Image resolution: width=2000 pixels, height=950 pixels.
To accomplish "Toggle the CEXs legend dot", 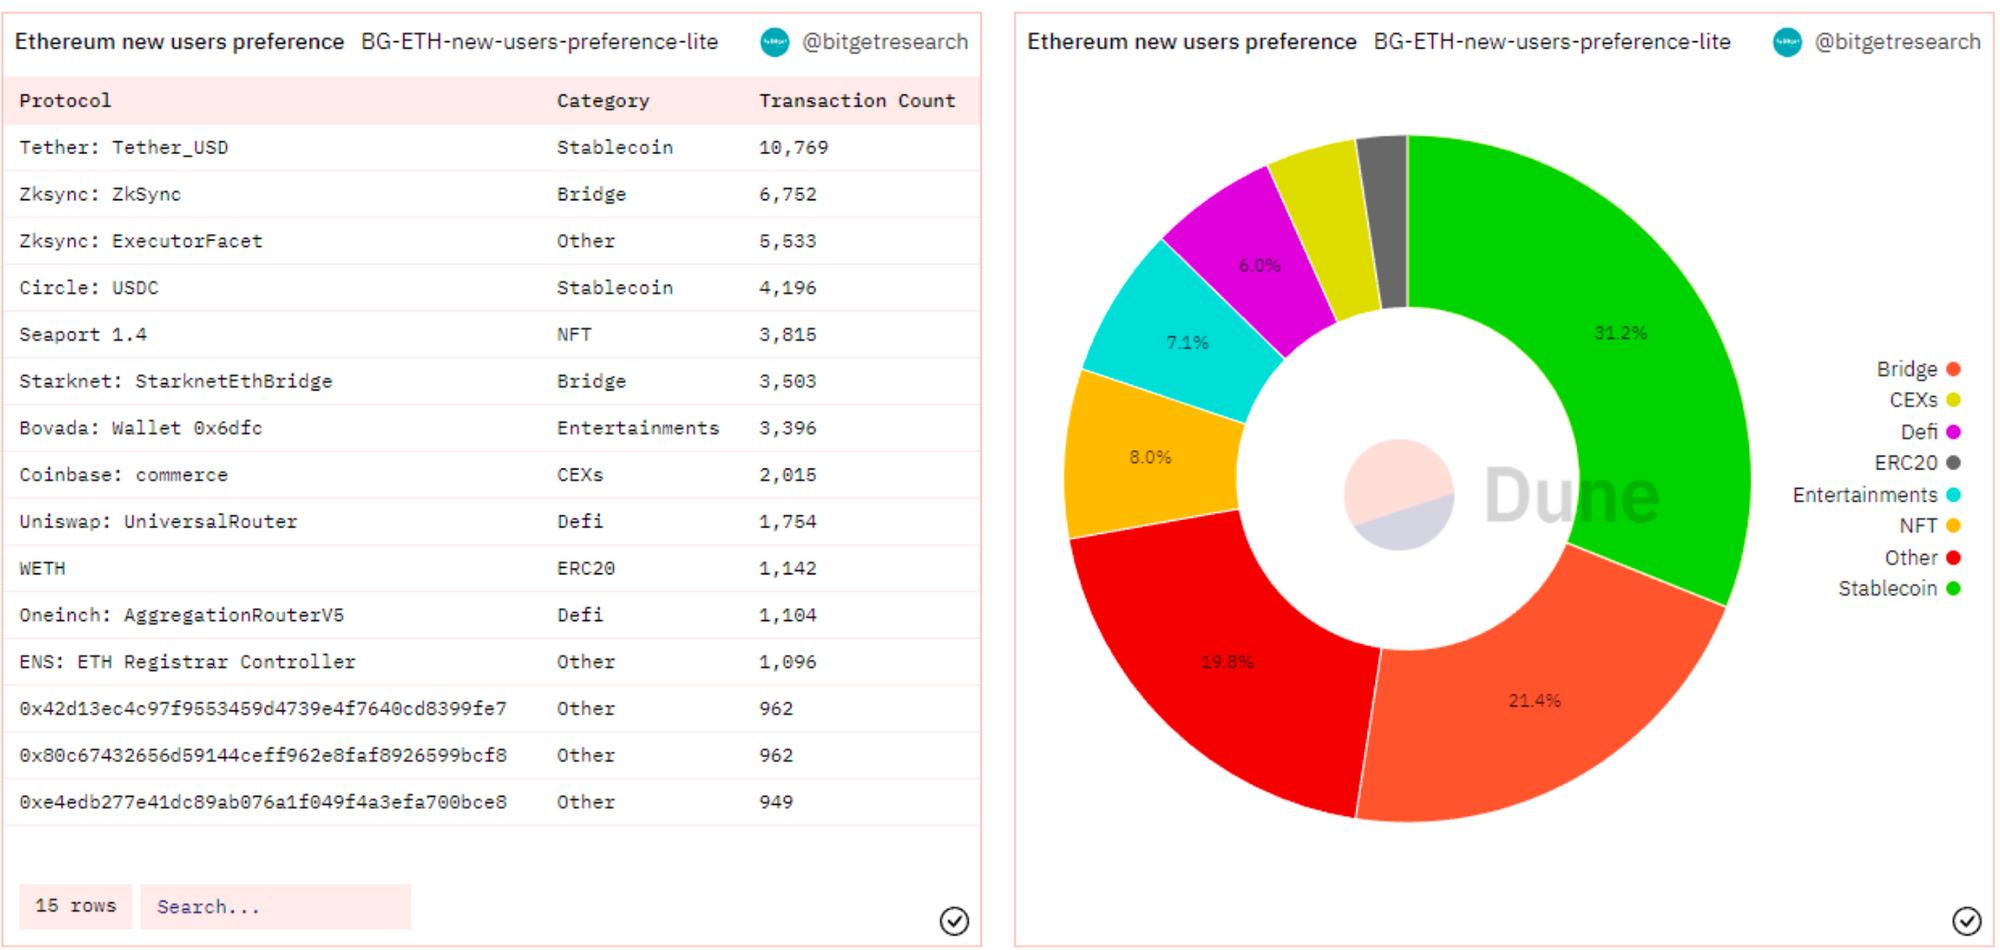I will (1953, 400).
